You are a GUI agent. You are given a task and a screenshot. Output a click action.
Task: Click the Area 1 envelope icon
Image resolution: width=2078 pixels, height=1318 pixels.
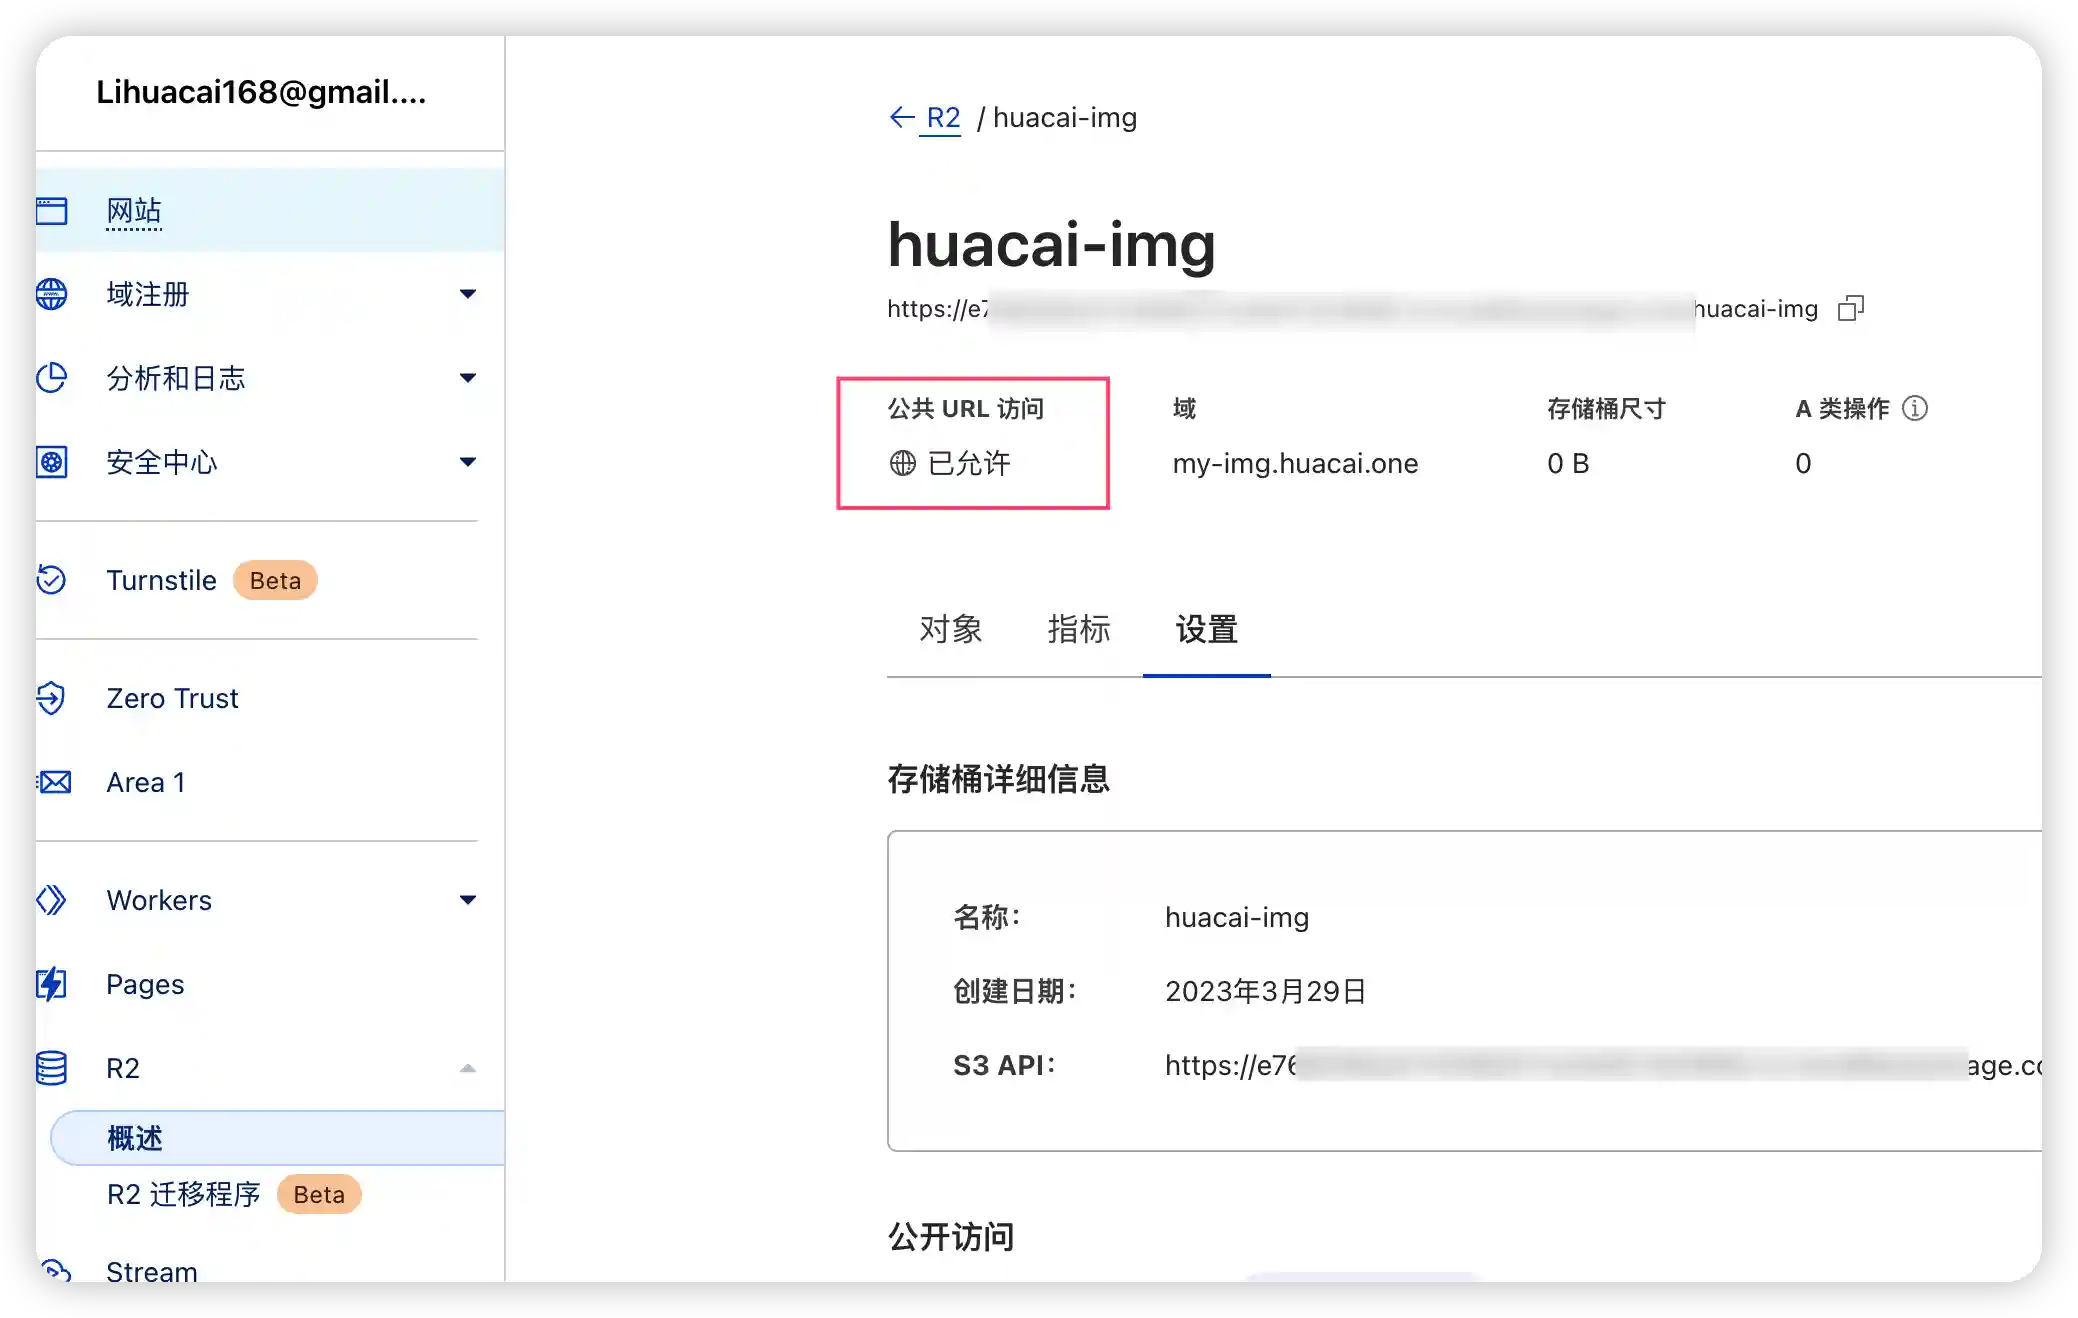tap(53, 782)
